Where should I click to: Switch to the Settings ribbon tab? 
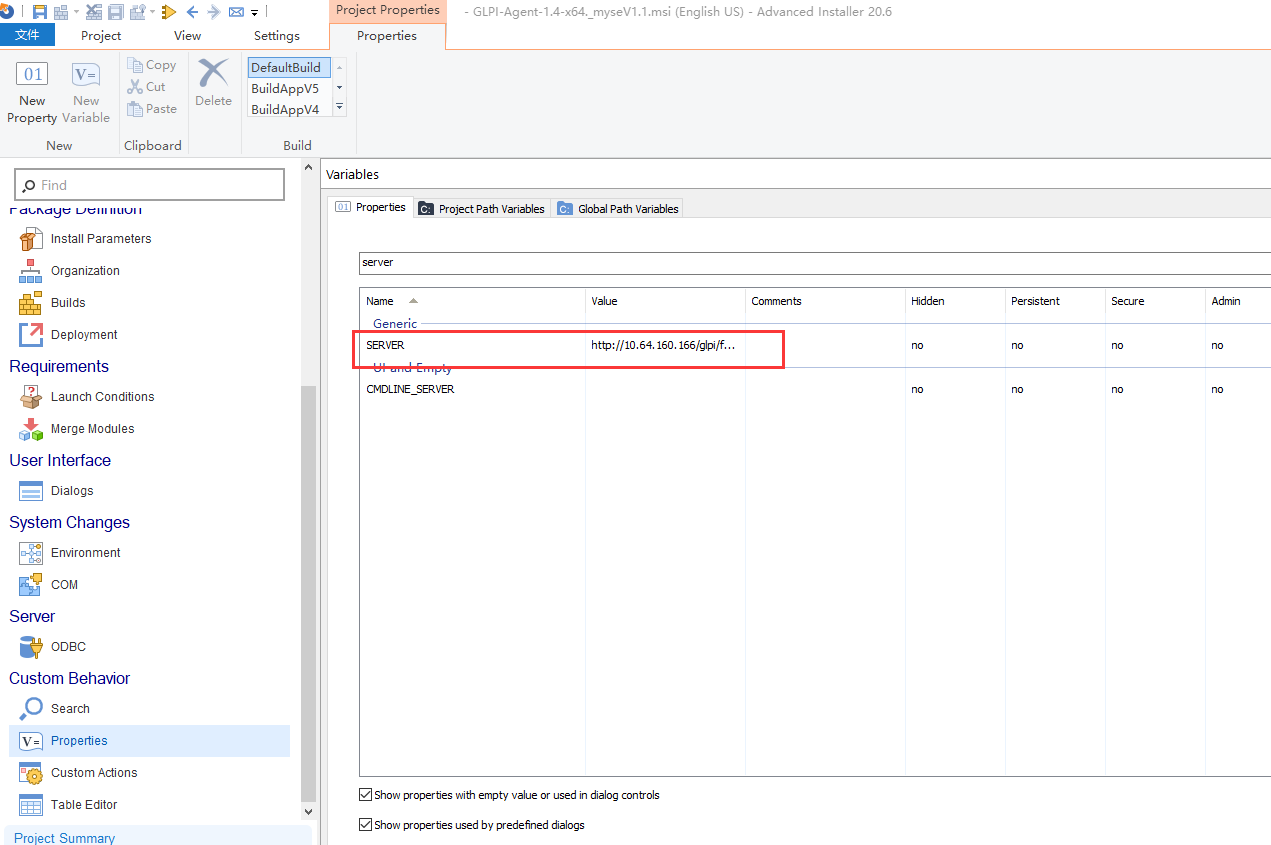pyautogui.click(x=277, y=35)
